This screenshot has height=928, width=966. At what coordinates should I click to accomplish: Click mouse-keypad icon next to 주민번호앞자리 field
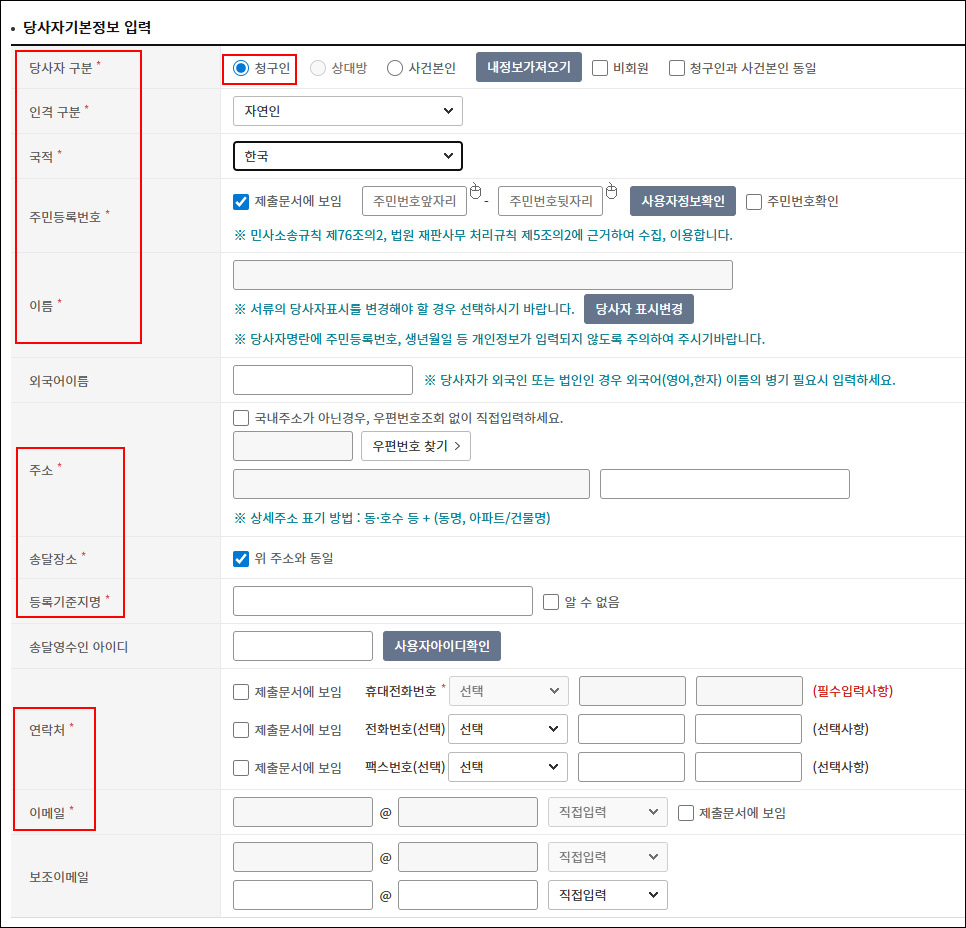point(475,192)
